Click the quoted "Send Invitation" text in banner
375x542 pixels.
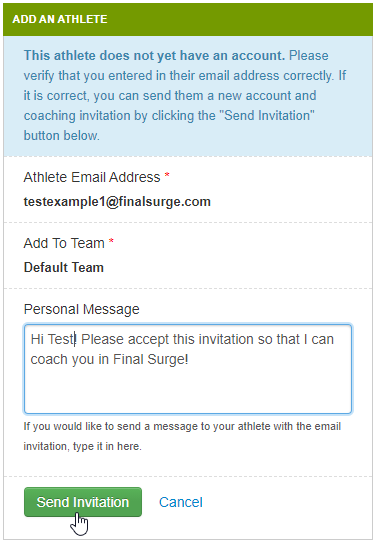(x=269, y=115)
